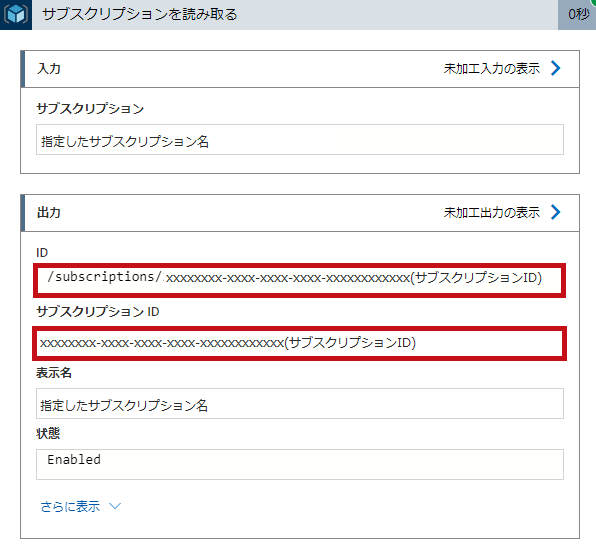596x544 pixels.
Task: Click the Azure Resource Manager cube icon
Action: click(x=16, y=14)
